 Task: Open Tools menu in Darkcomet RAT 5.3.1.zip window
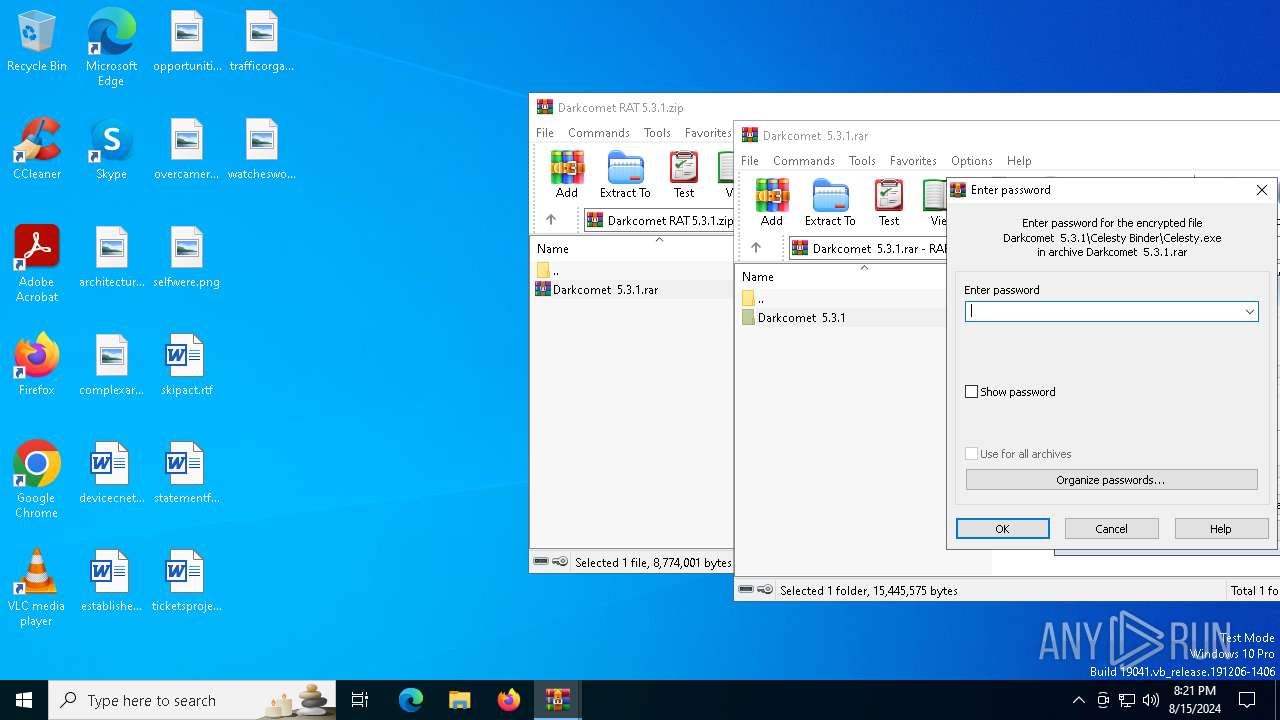click(x=657, y=133)
